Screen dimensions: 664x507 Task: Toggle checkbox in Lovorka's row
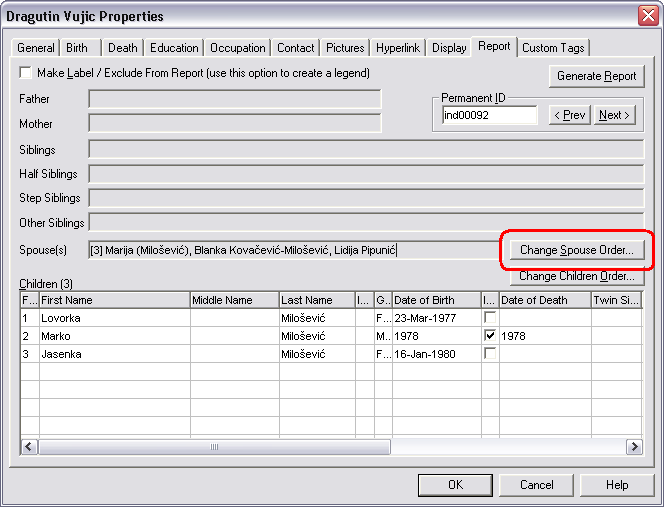pyautogui.click(x=489, y=318)
